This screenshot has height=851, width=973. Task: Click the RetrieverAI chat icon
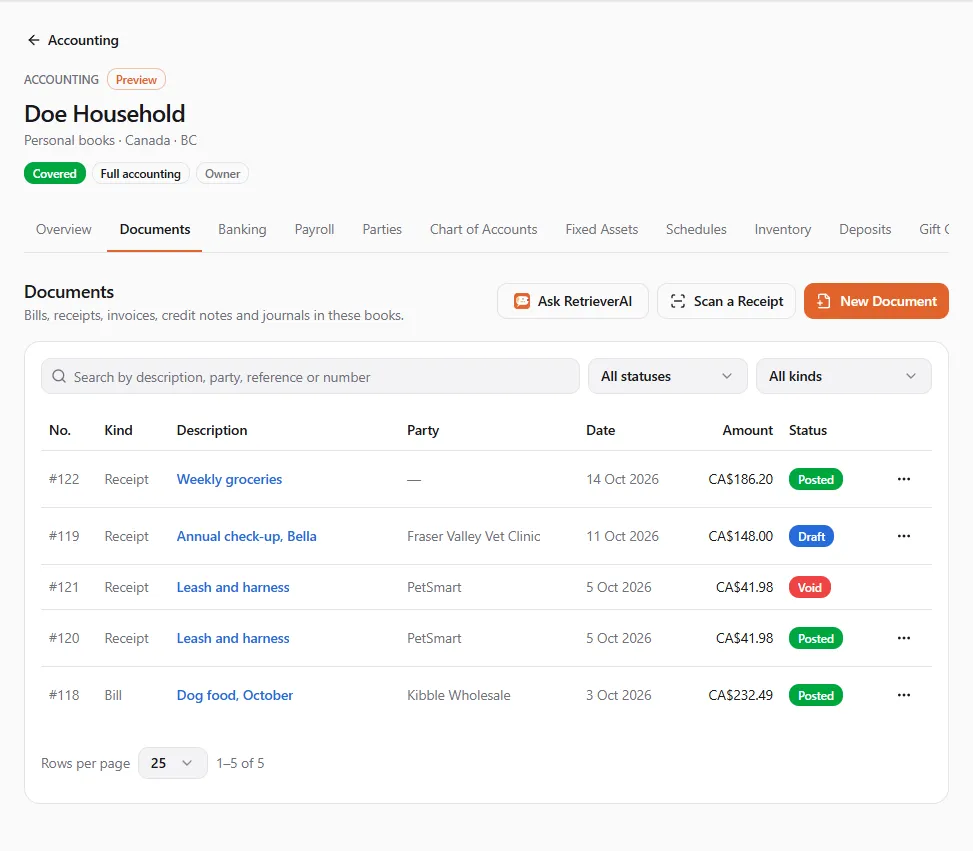(522, 302)
